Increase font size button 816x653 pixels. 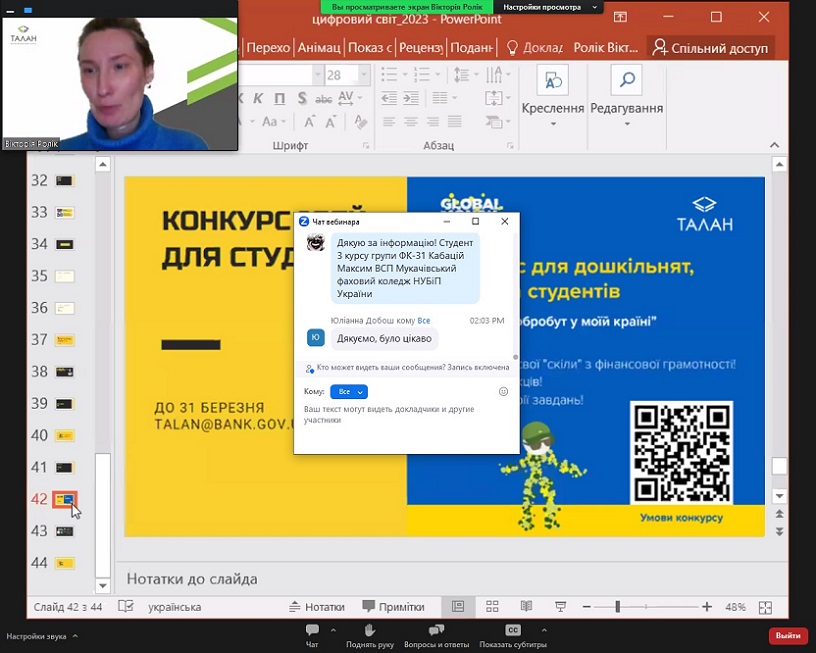(310, 122)
